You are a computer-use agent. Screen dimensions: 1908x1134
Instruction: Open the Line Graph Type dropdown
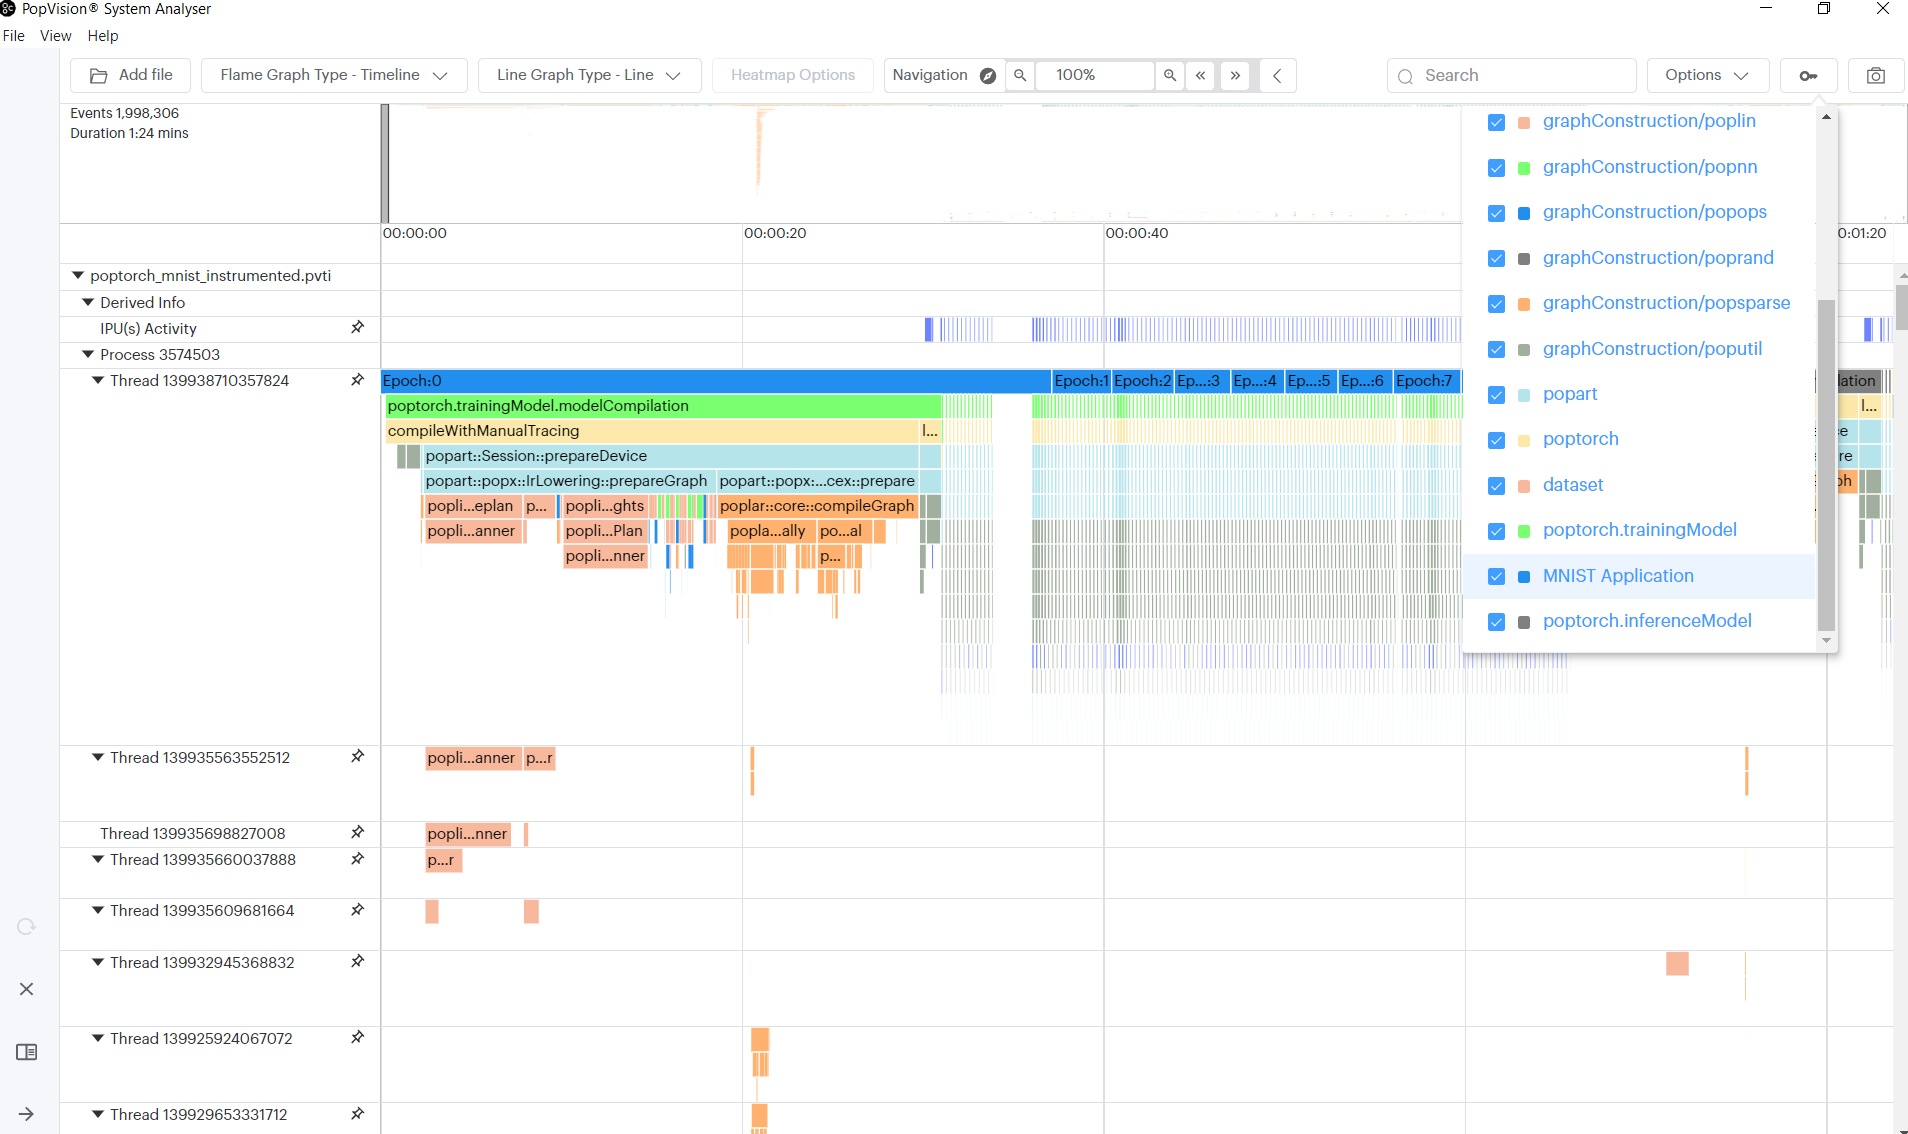click(588, 76)
